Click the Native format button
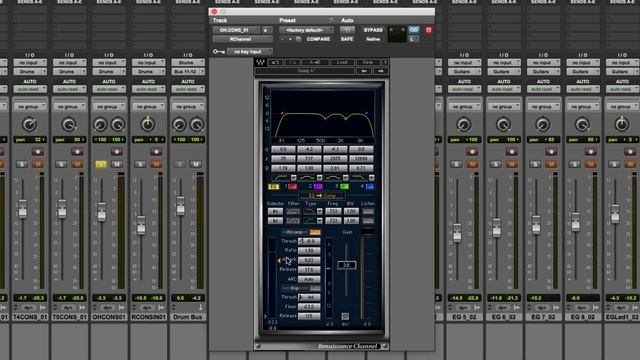This screenshot has width=640, height=360. 373,39
